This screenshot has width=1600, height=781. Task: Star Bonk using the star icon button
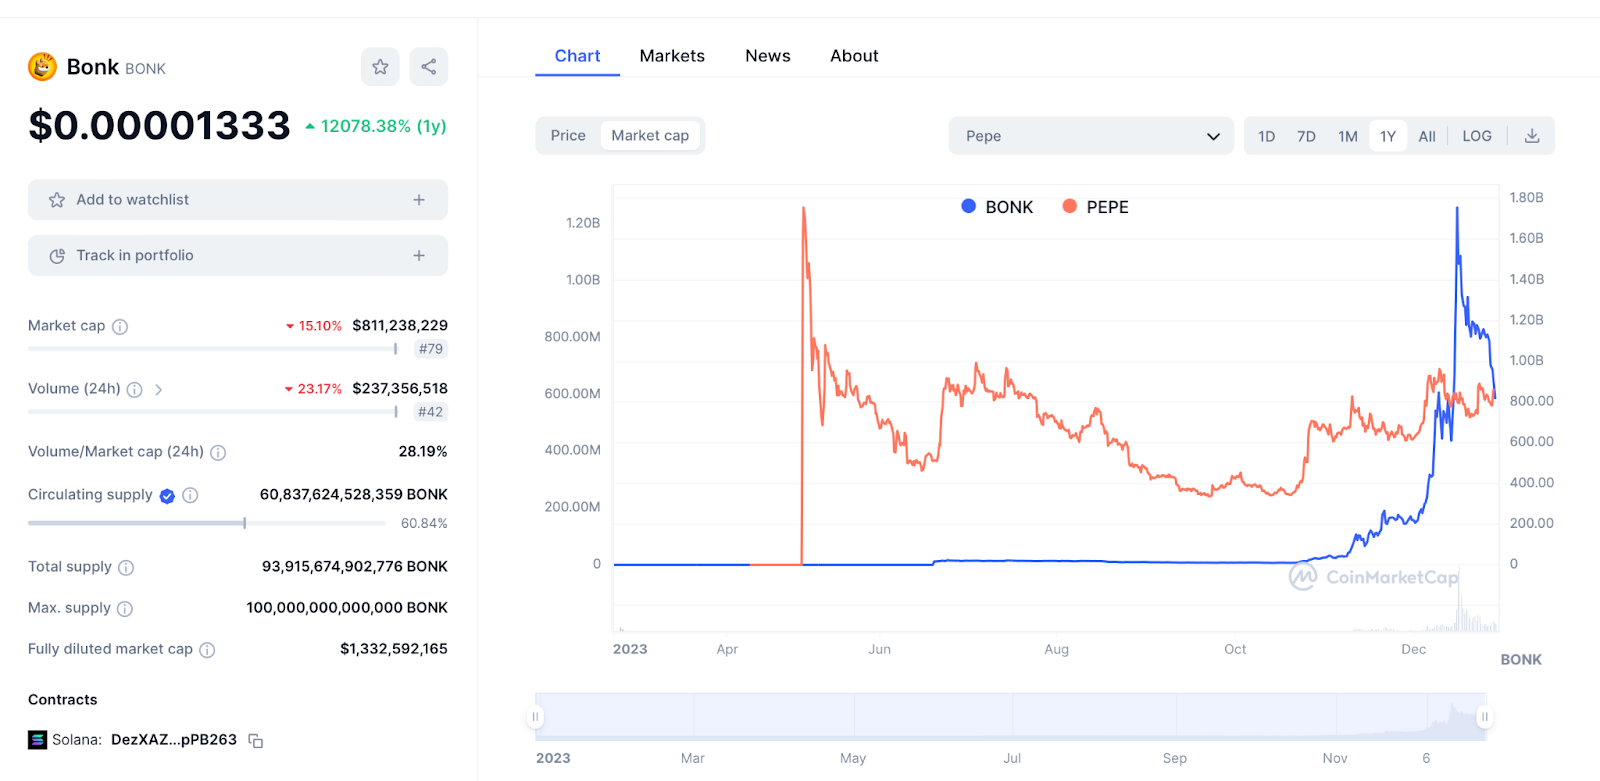(x=380, y=67)
